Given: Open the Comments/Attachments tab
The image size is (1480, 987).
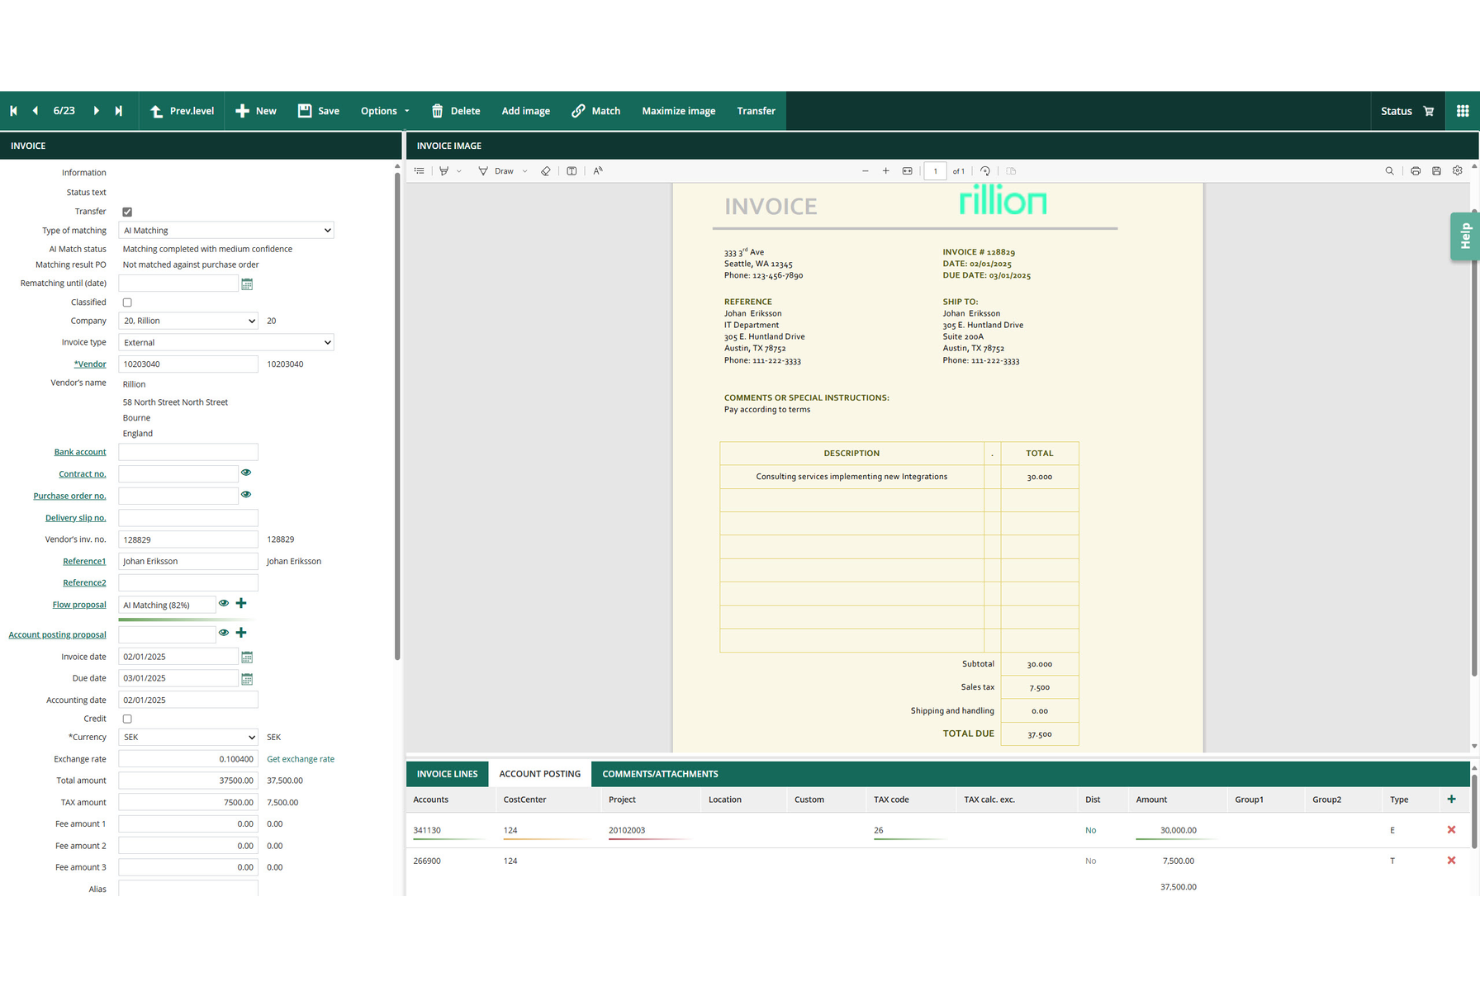Looking at the screenshot, I should pyautogui.click(x=659, y=773).
